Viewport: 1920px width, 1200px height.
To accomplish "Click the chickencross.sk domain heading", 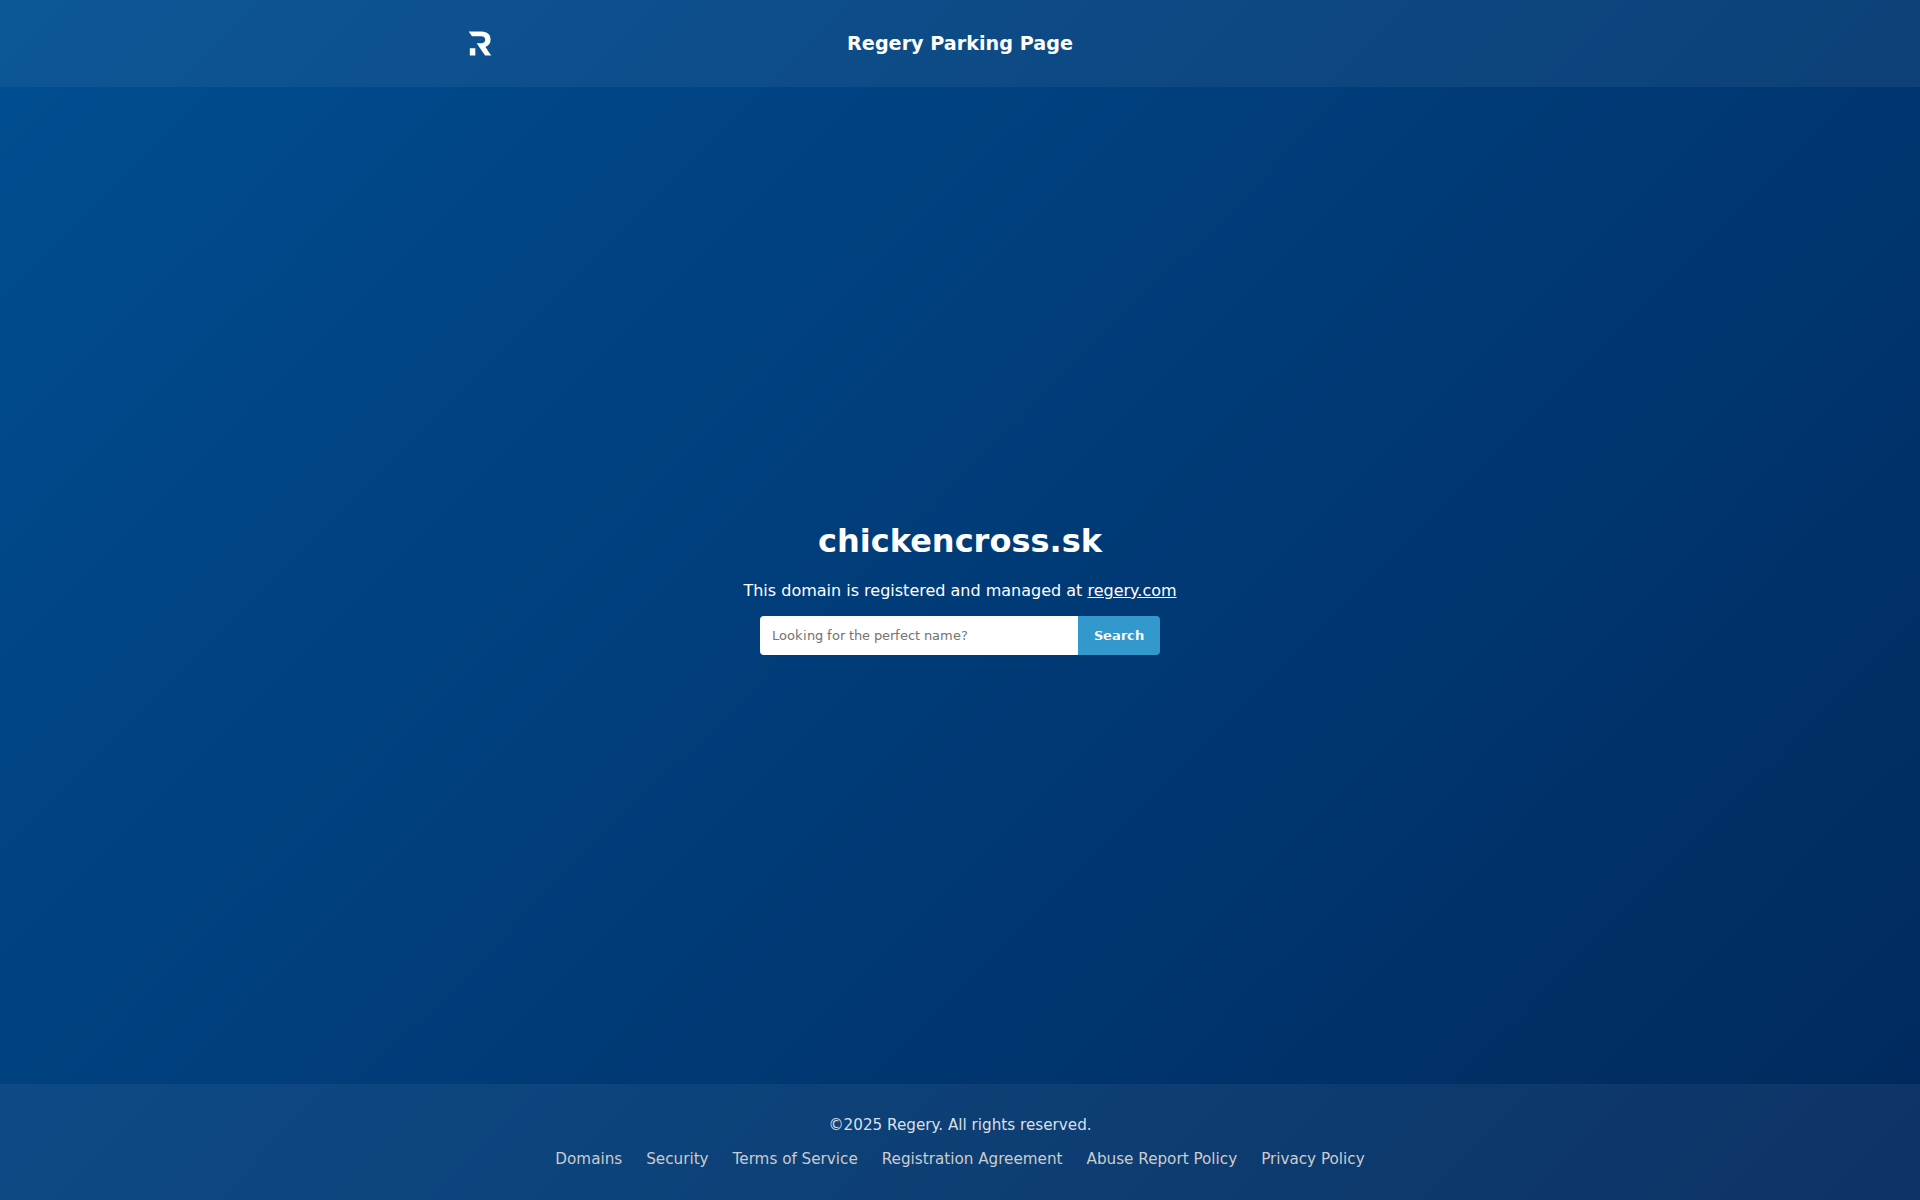I will click(959, 541).
